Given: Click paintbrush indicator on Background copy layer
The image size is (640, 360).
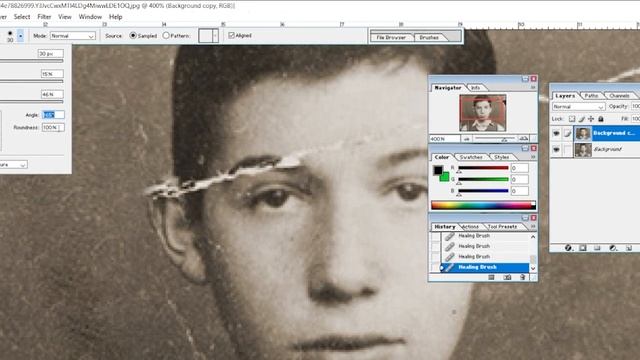Looking at the screenshot, I should (x=567, y=133).
